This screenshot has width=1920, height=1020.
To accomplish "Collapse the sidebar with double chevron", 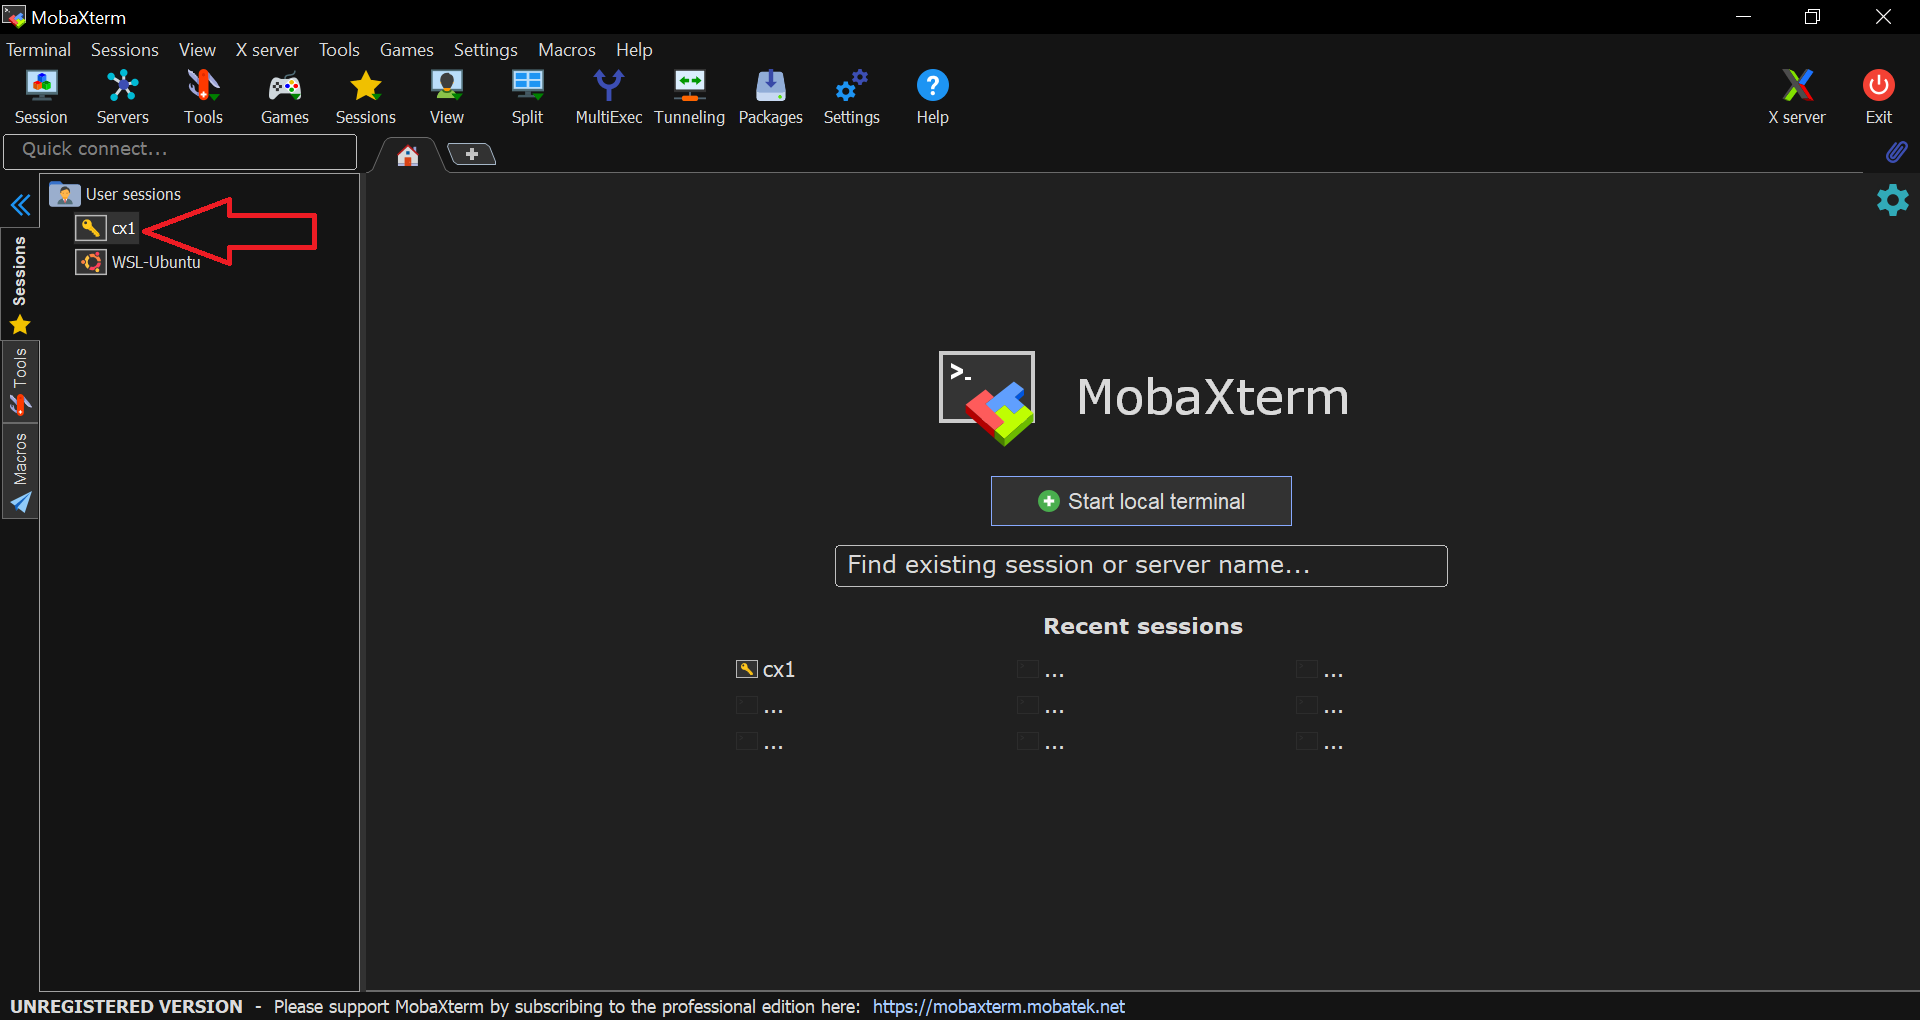I will tap(21, 206).
